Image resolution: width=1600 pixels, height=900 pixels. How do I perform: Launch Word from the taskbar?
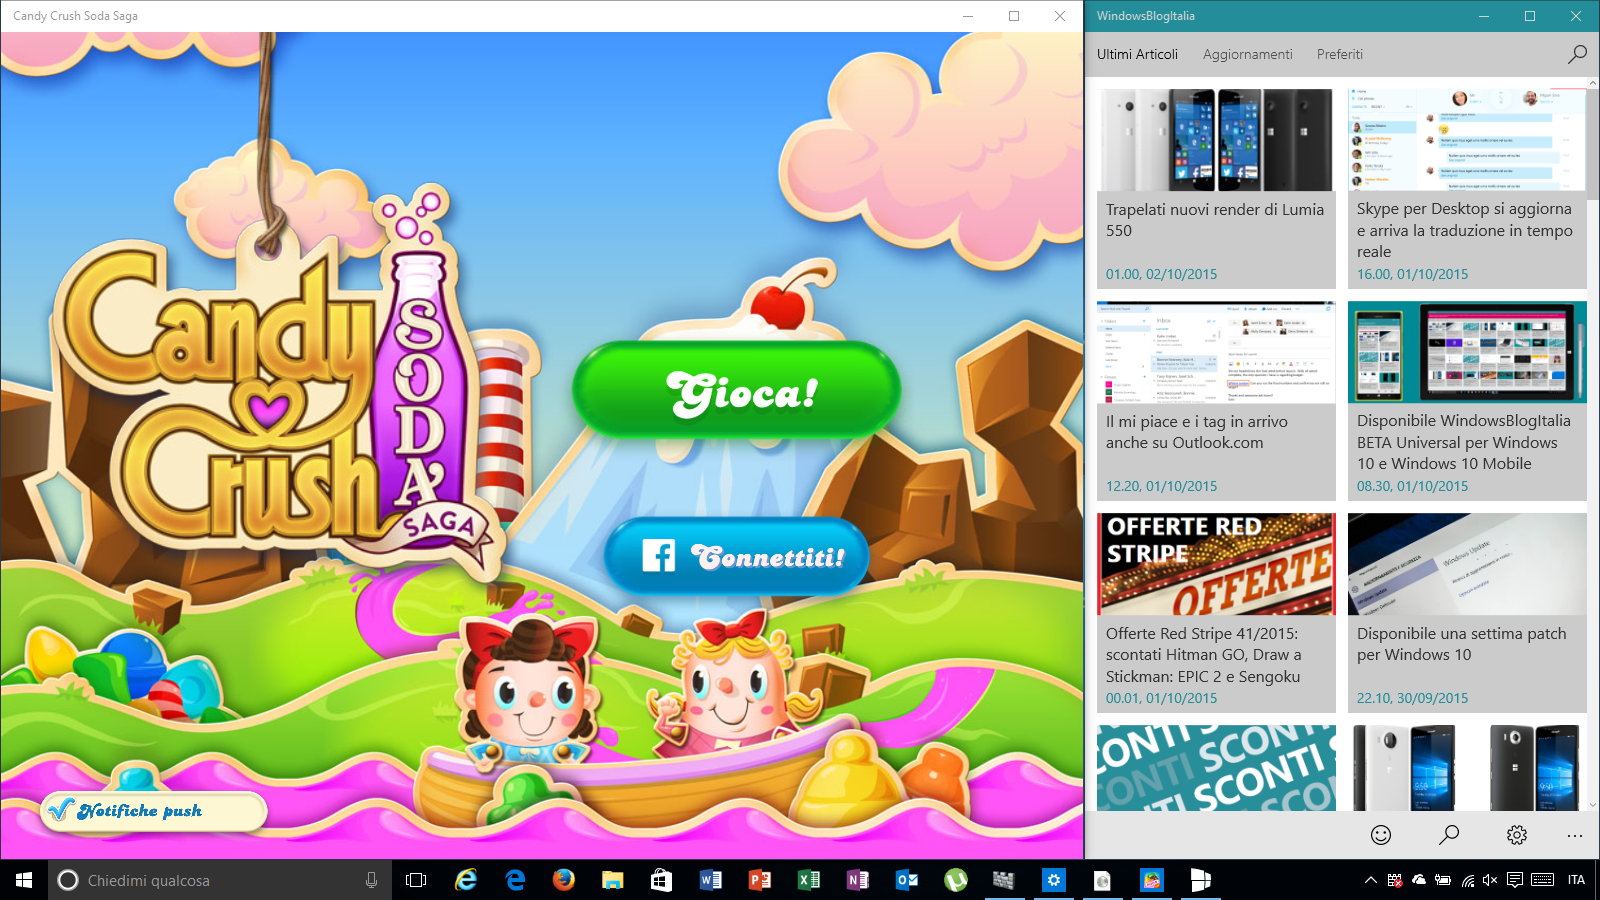(711, 880)
